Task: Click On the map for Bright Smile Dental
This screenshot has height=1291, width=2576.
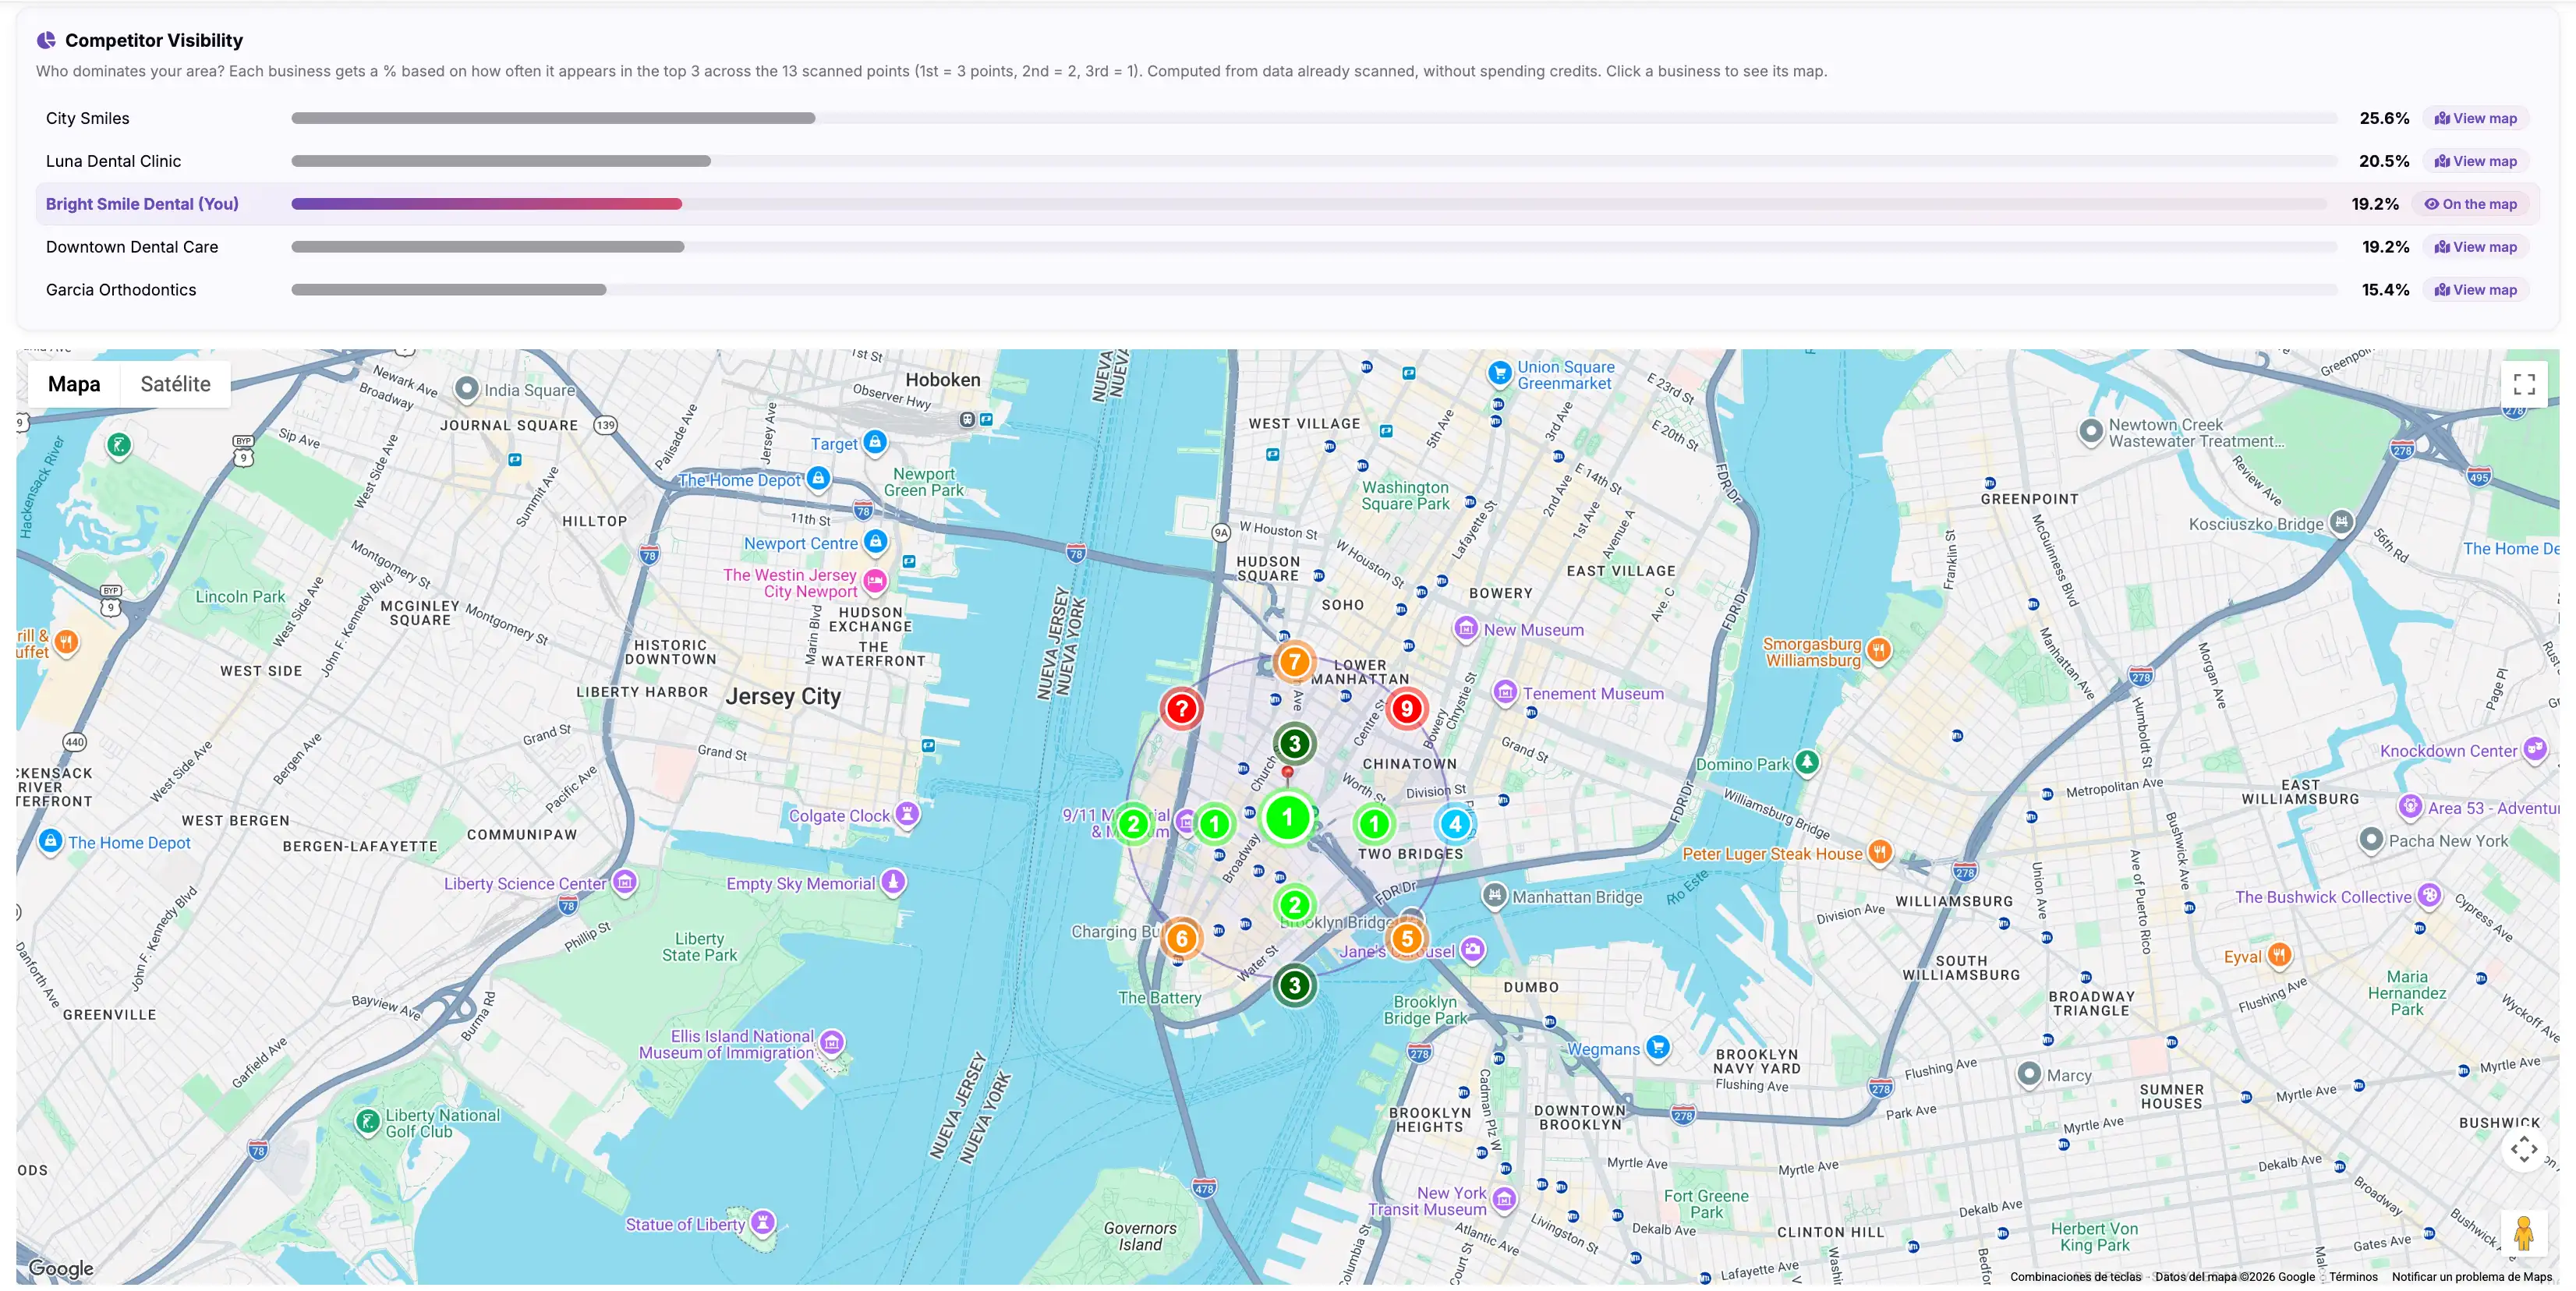Action: point(2470,204)
